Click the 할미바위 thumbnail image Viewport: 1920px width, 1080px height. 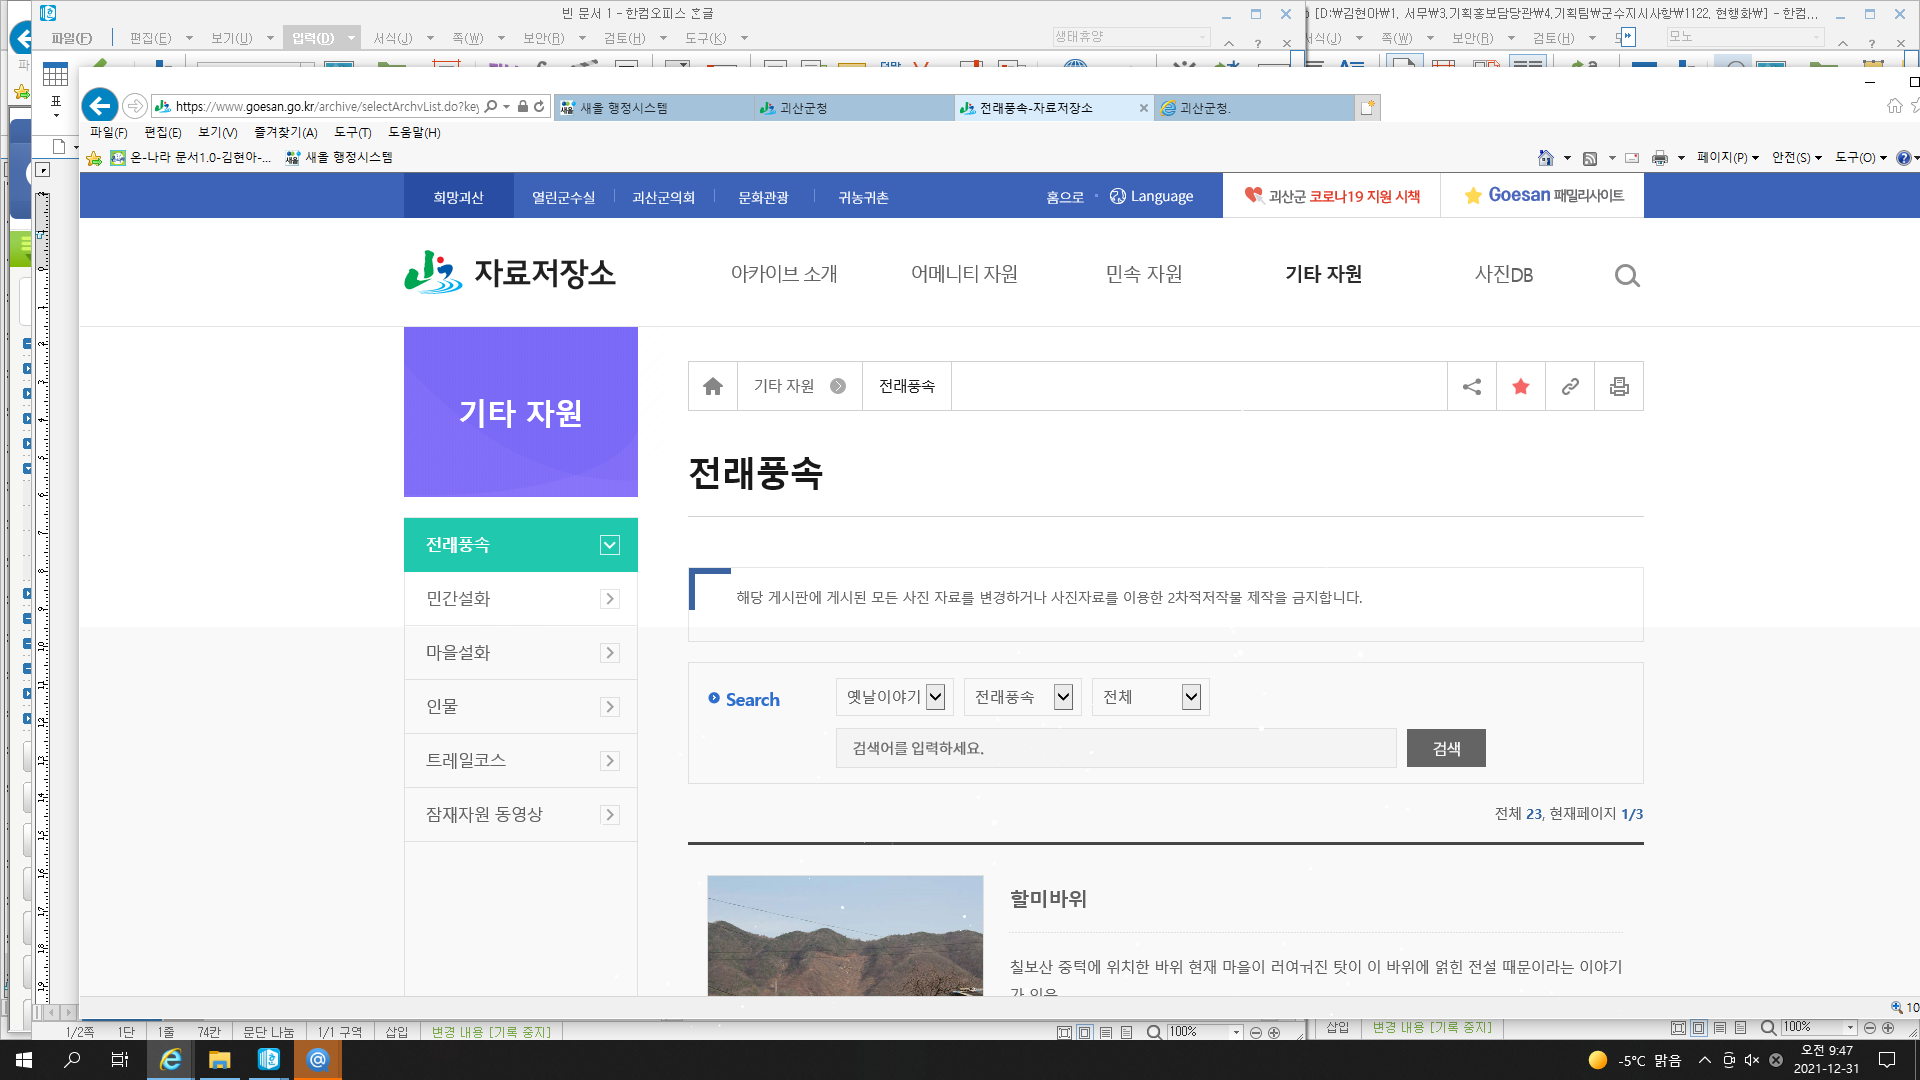pos(845,935)
